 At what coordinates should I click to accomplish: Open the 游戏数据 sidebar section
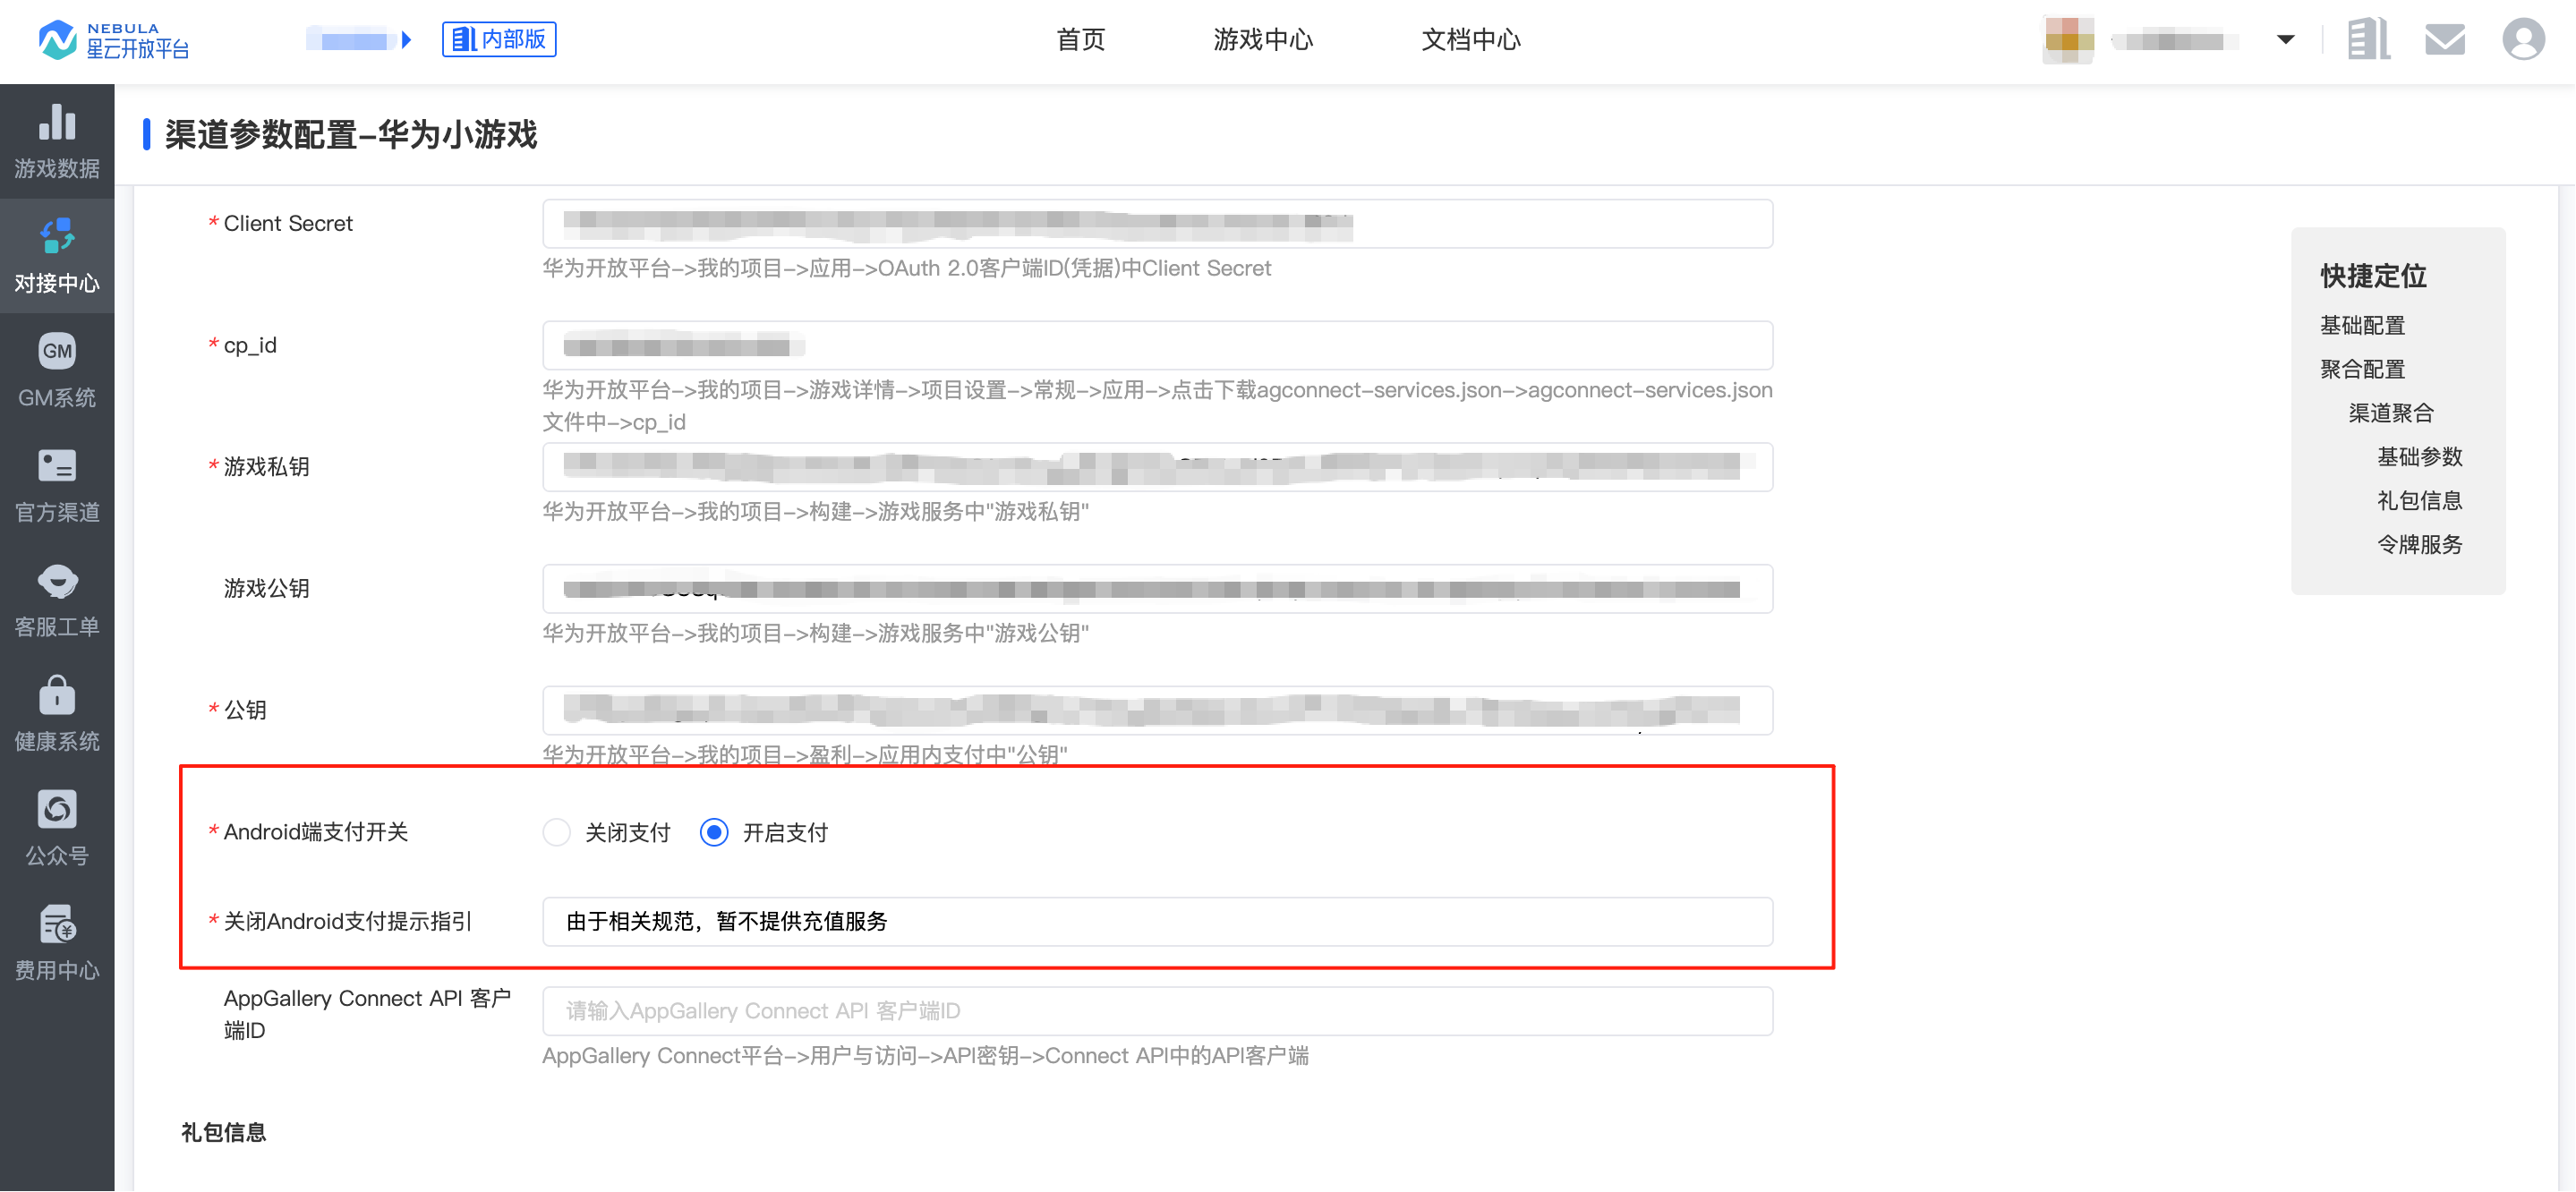tap(57, 142)
